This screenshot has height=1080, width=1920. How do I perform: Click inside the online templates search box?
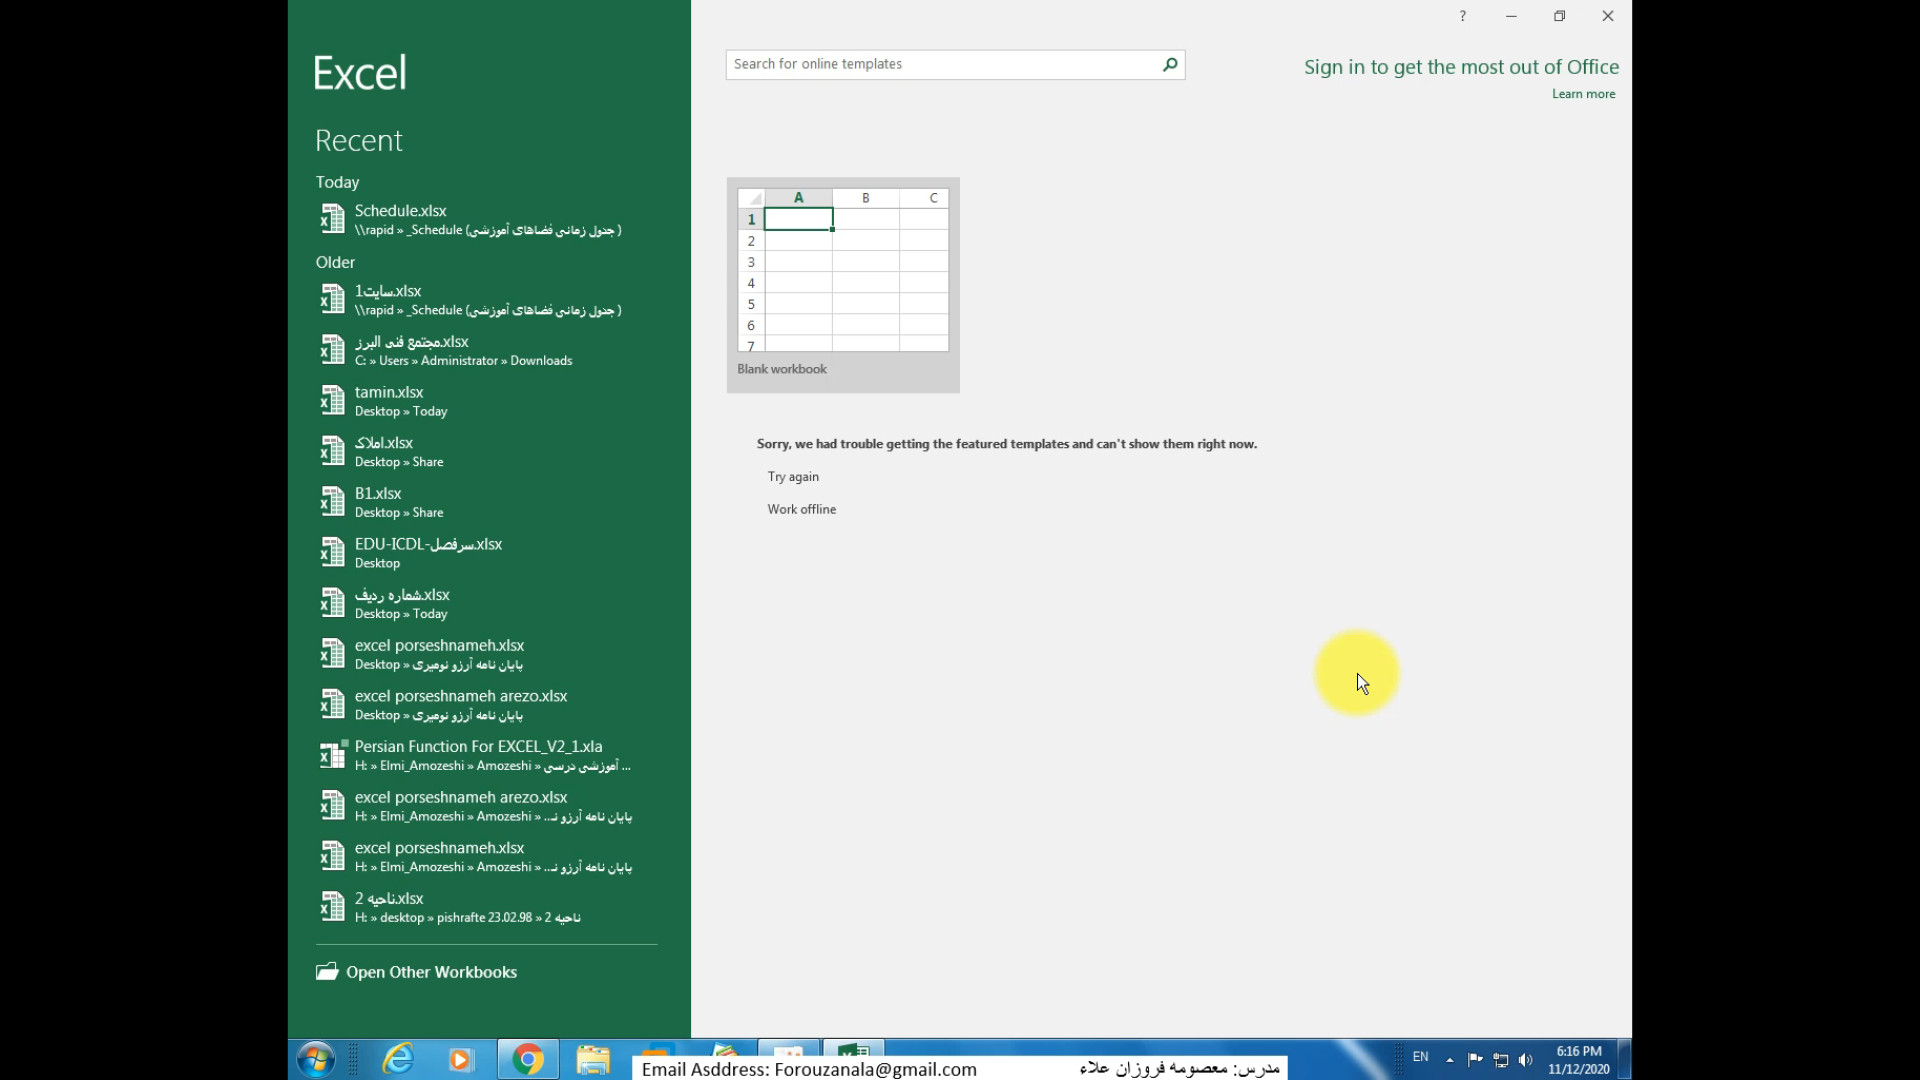(x=930, y=64)
